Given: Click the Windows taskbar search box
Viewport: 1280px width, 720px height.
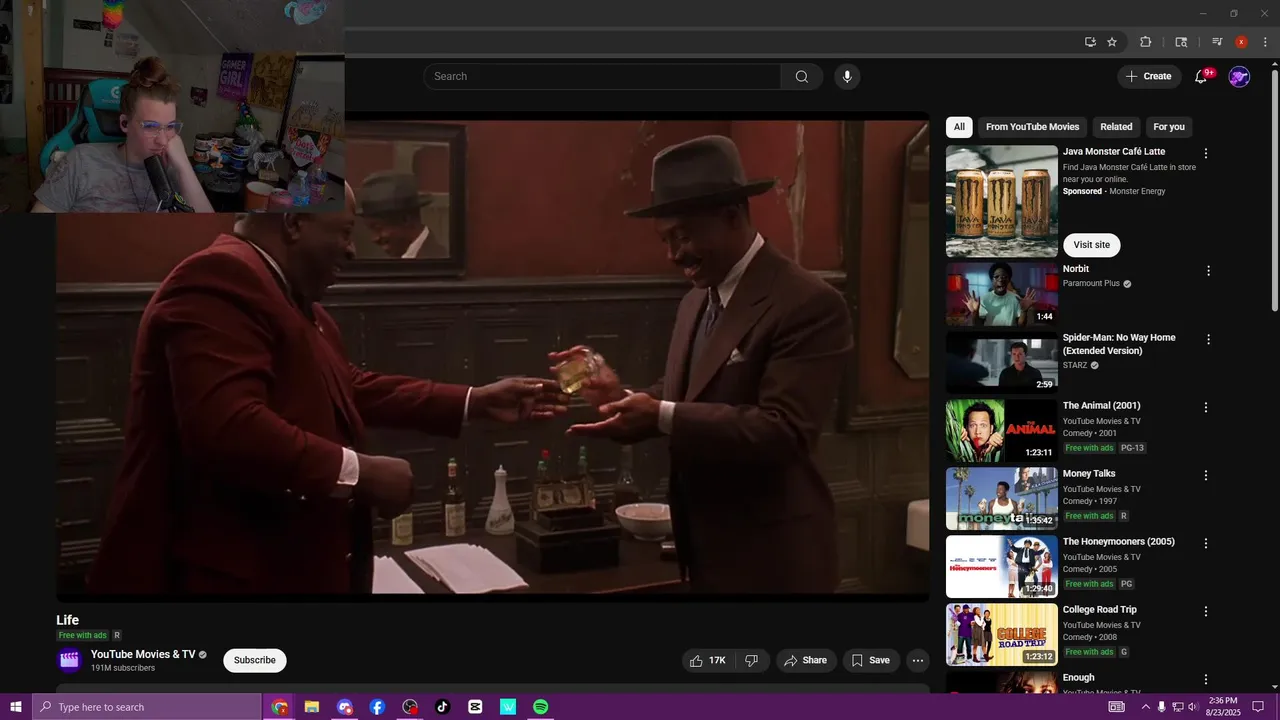Looking at the screenshot, I should tap(147, 707).
